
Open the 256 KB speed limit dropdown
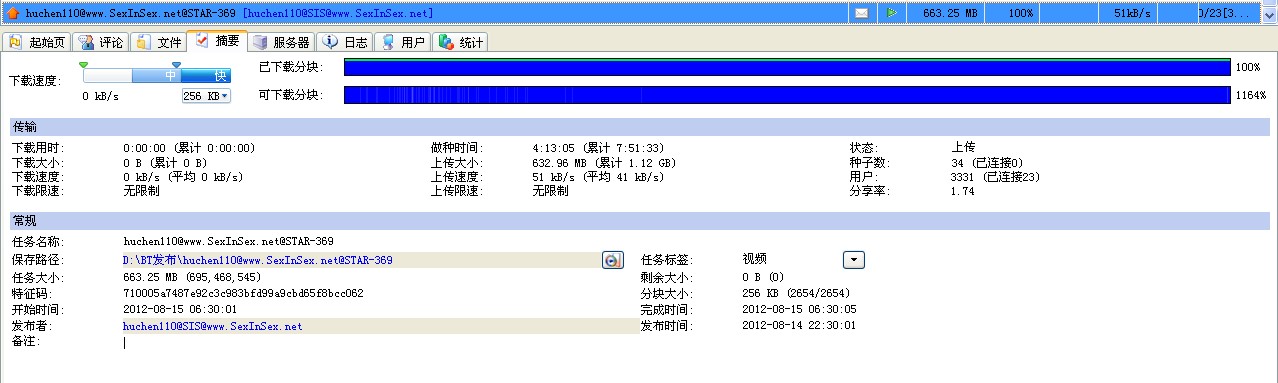coord(206,96)
